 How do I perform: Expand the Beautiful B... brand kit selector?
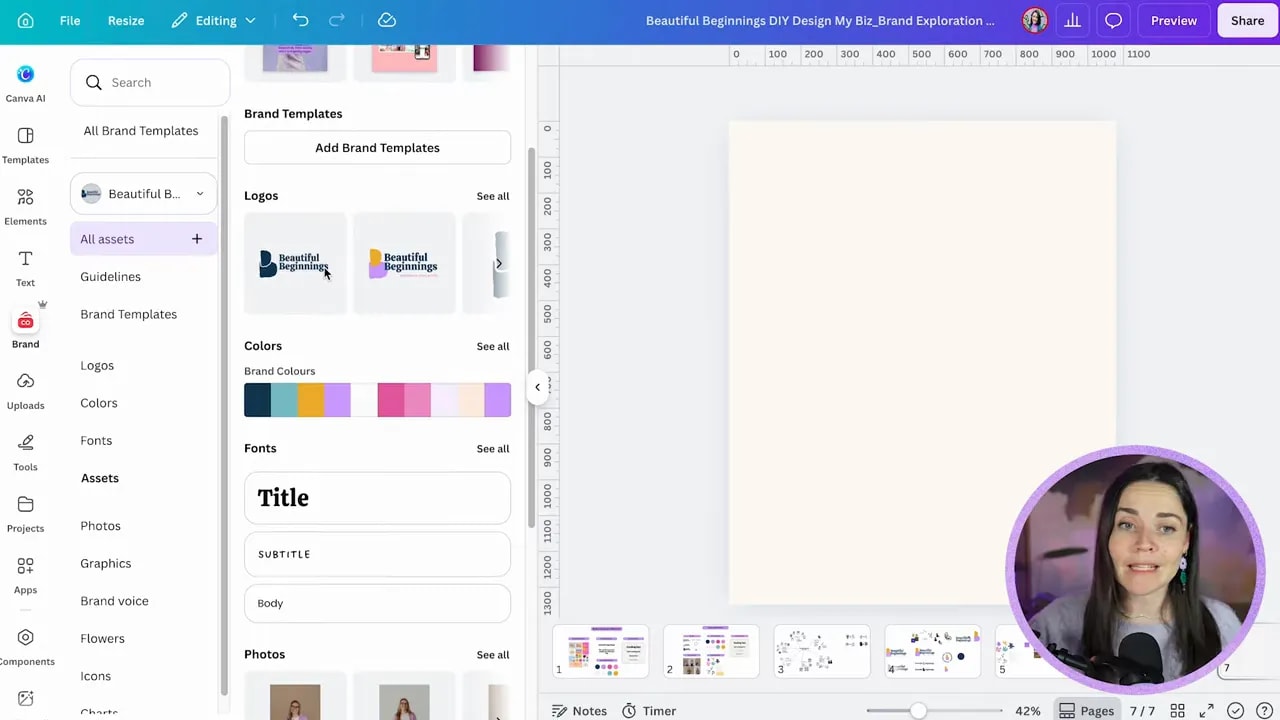coord(143,194)
